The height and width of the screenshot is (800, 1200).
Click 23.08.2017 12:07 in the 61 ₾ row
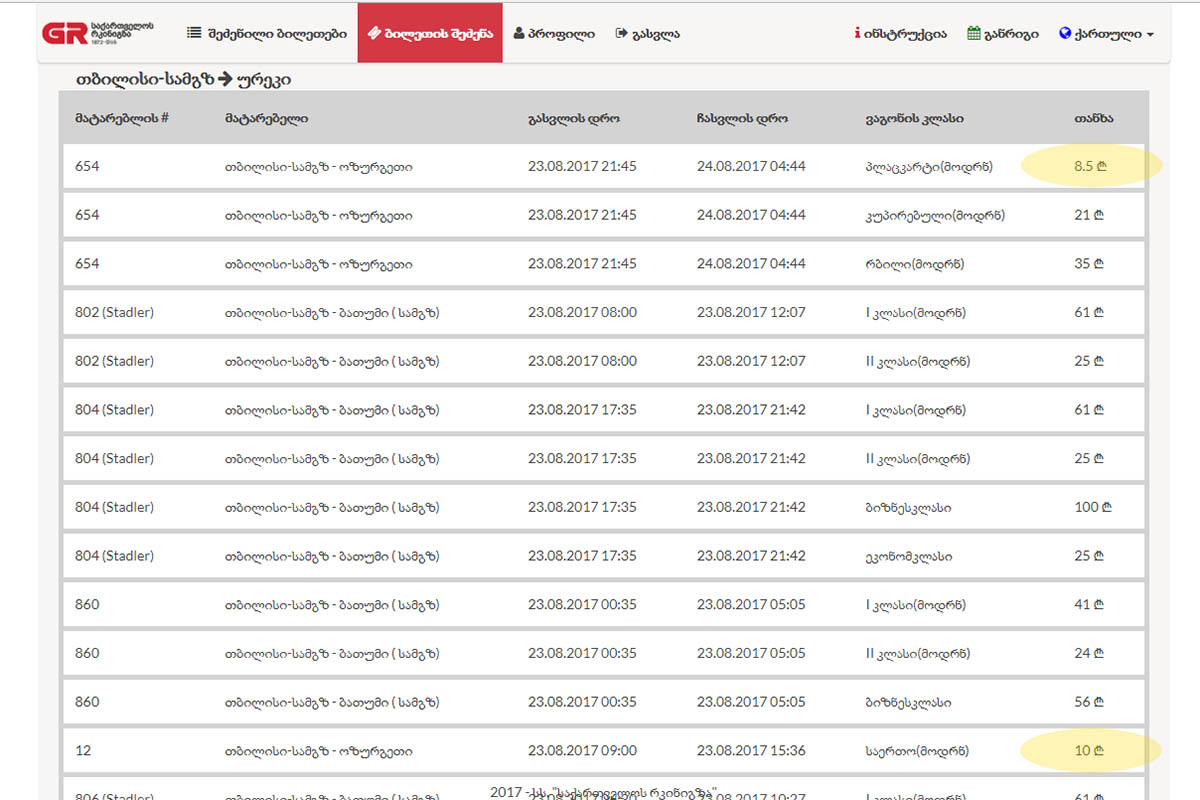pos(751,312)
